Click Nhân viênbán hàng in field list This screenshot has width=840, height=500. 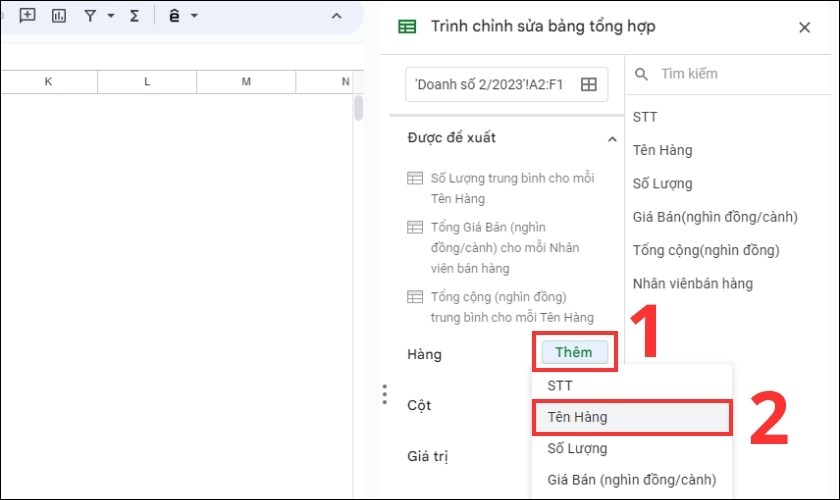pos(693,283)
